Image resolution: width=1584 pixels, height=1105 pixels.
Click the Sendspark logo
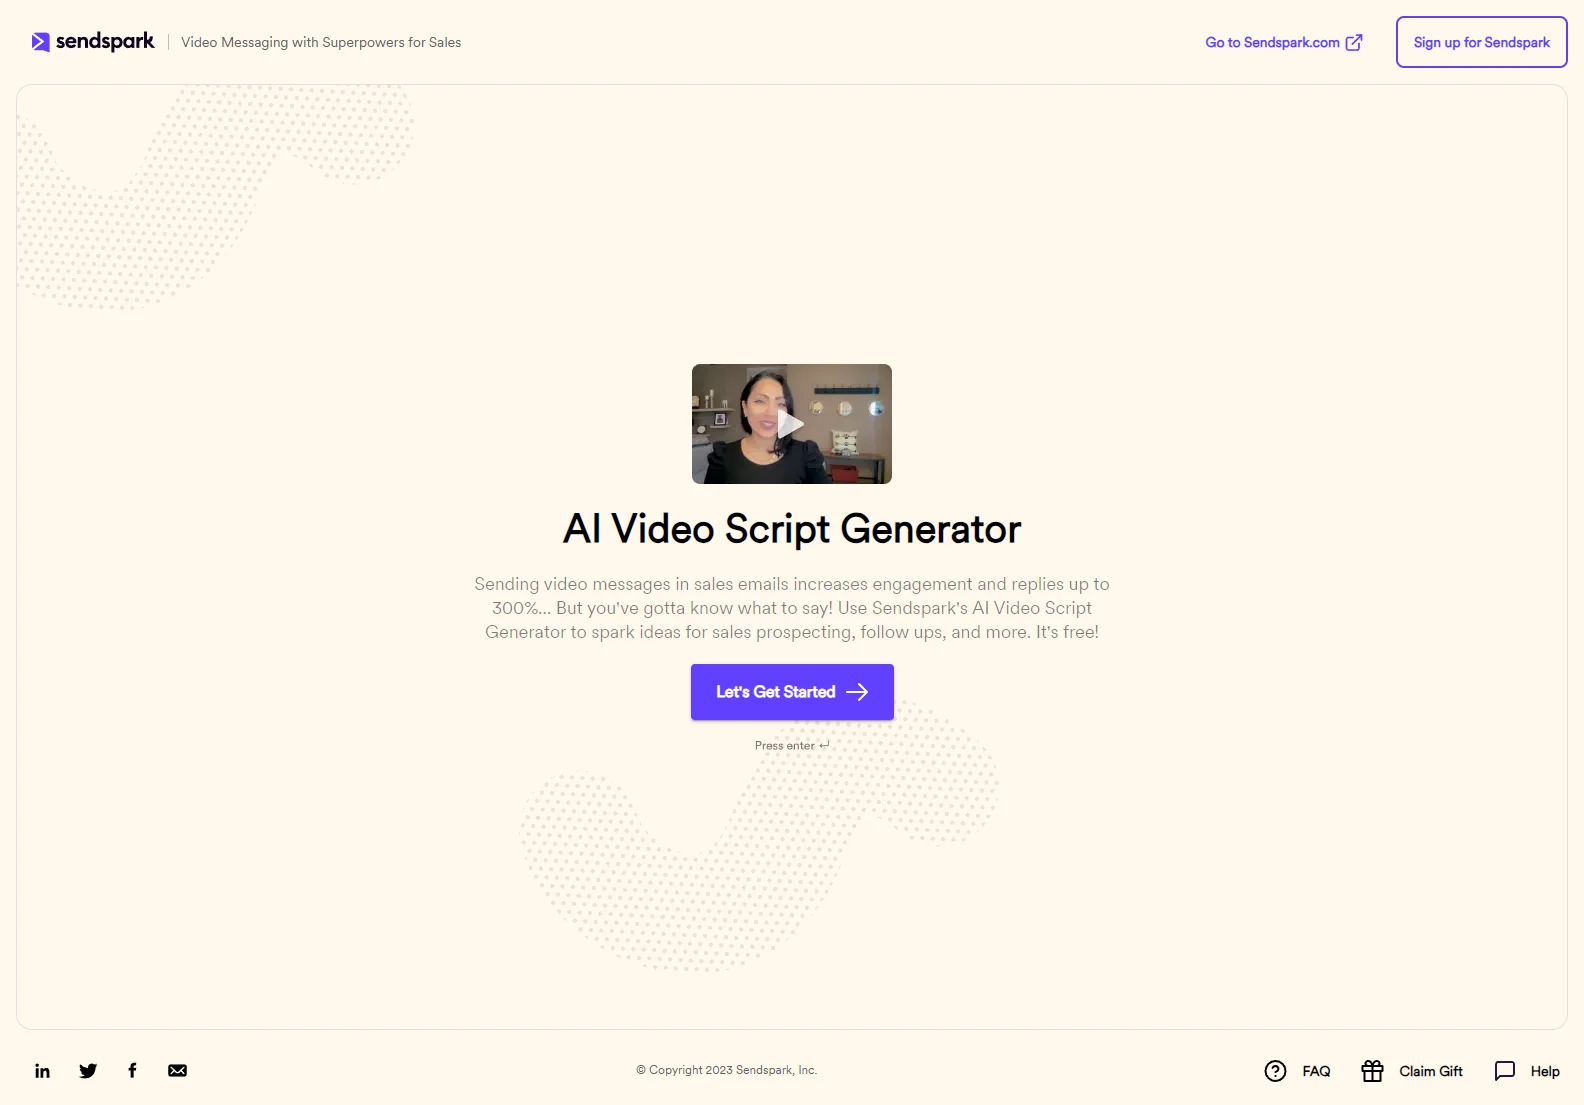[x=93, y=42]
